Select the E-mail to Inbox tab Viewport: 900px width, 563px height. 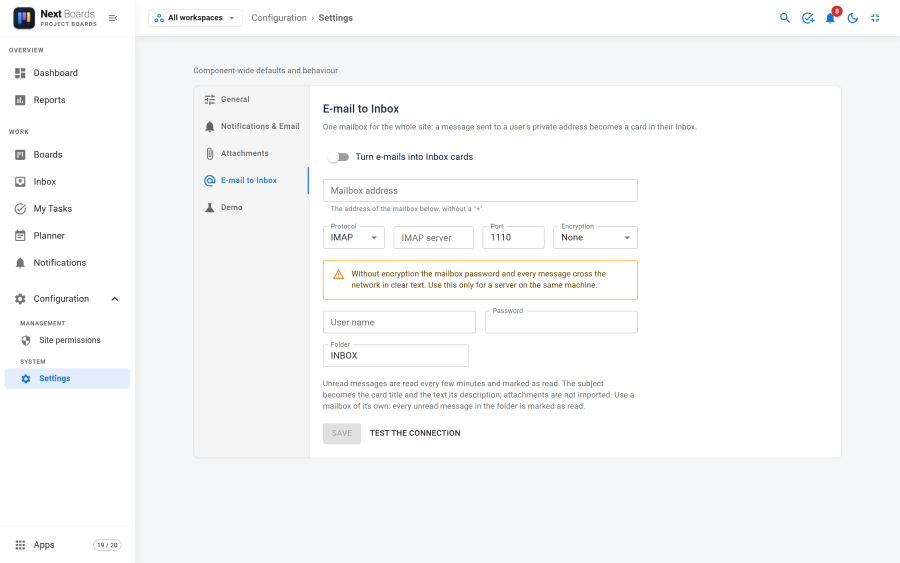pos(251,180)
